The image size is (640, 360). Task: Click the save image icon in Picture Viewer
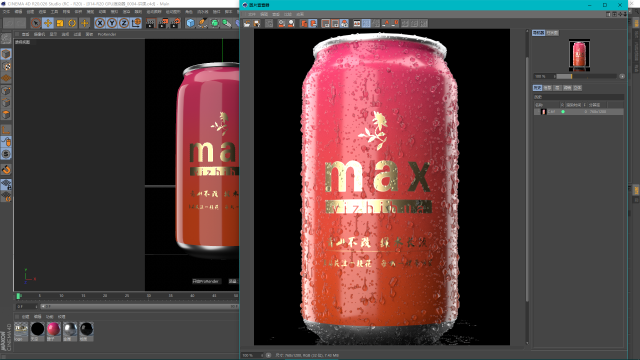coord(257,23)
